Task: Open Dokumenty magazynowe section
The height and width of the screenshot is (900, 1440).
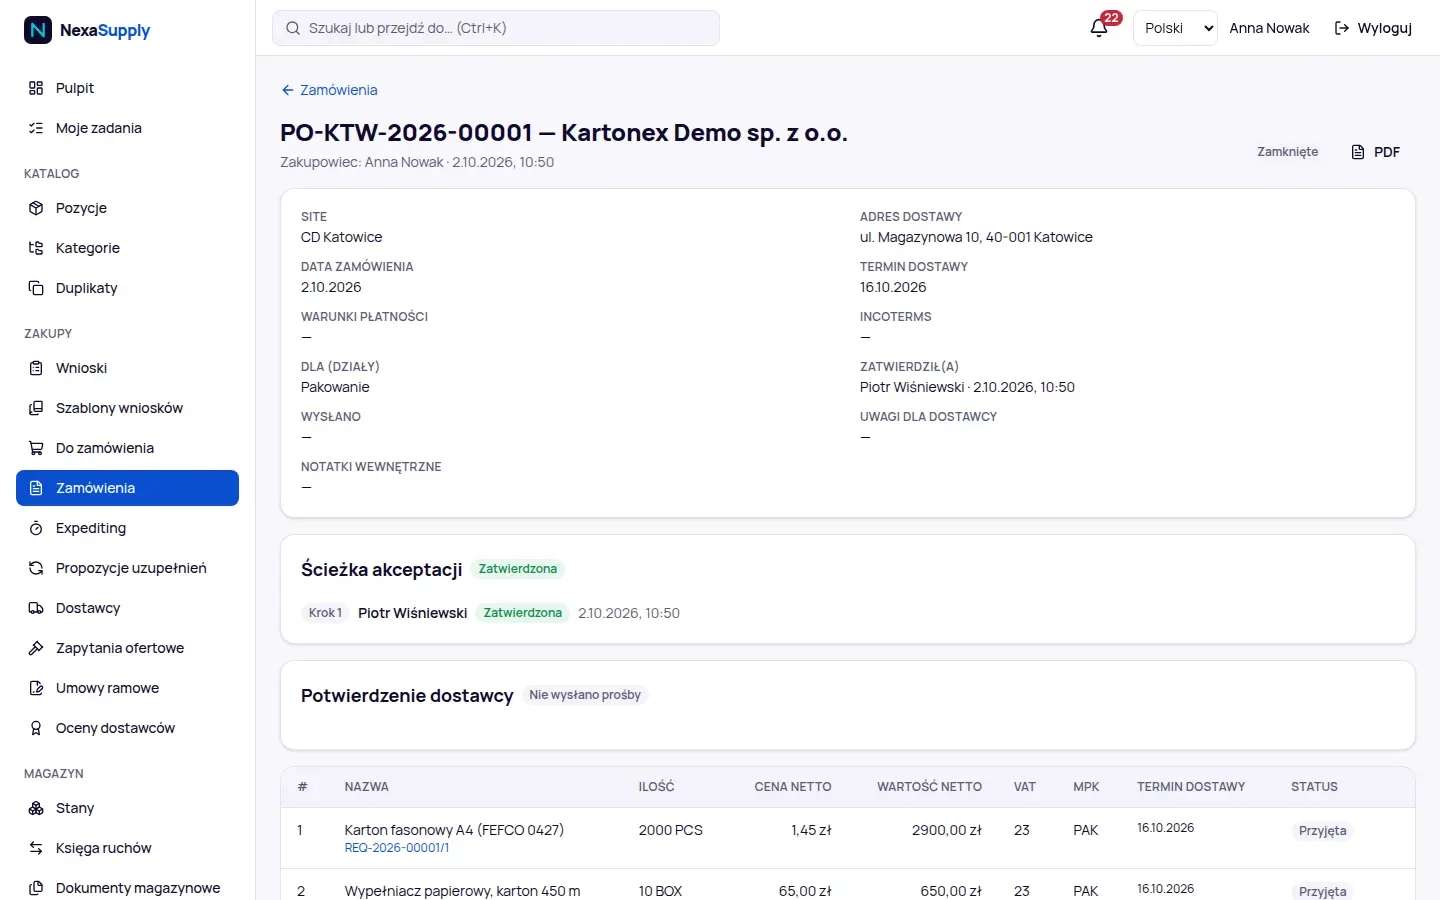Action: [x=127, y=888]
